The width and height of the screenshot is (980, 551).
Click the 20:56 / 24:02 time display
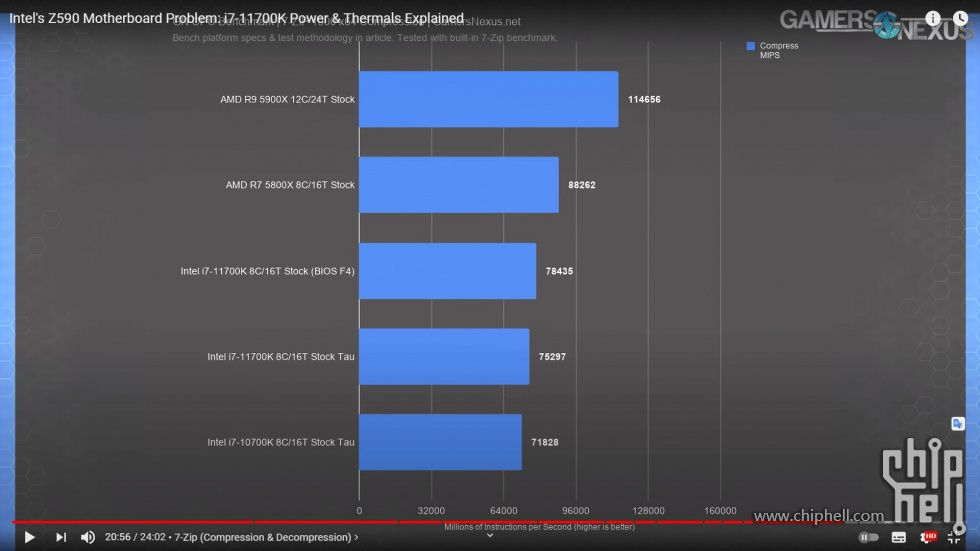(x=135, y=537)
